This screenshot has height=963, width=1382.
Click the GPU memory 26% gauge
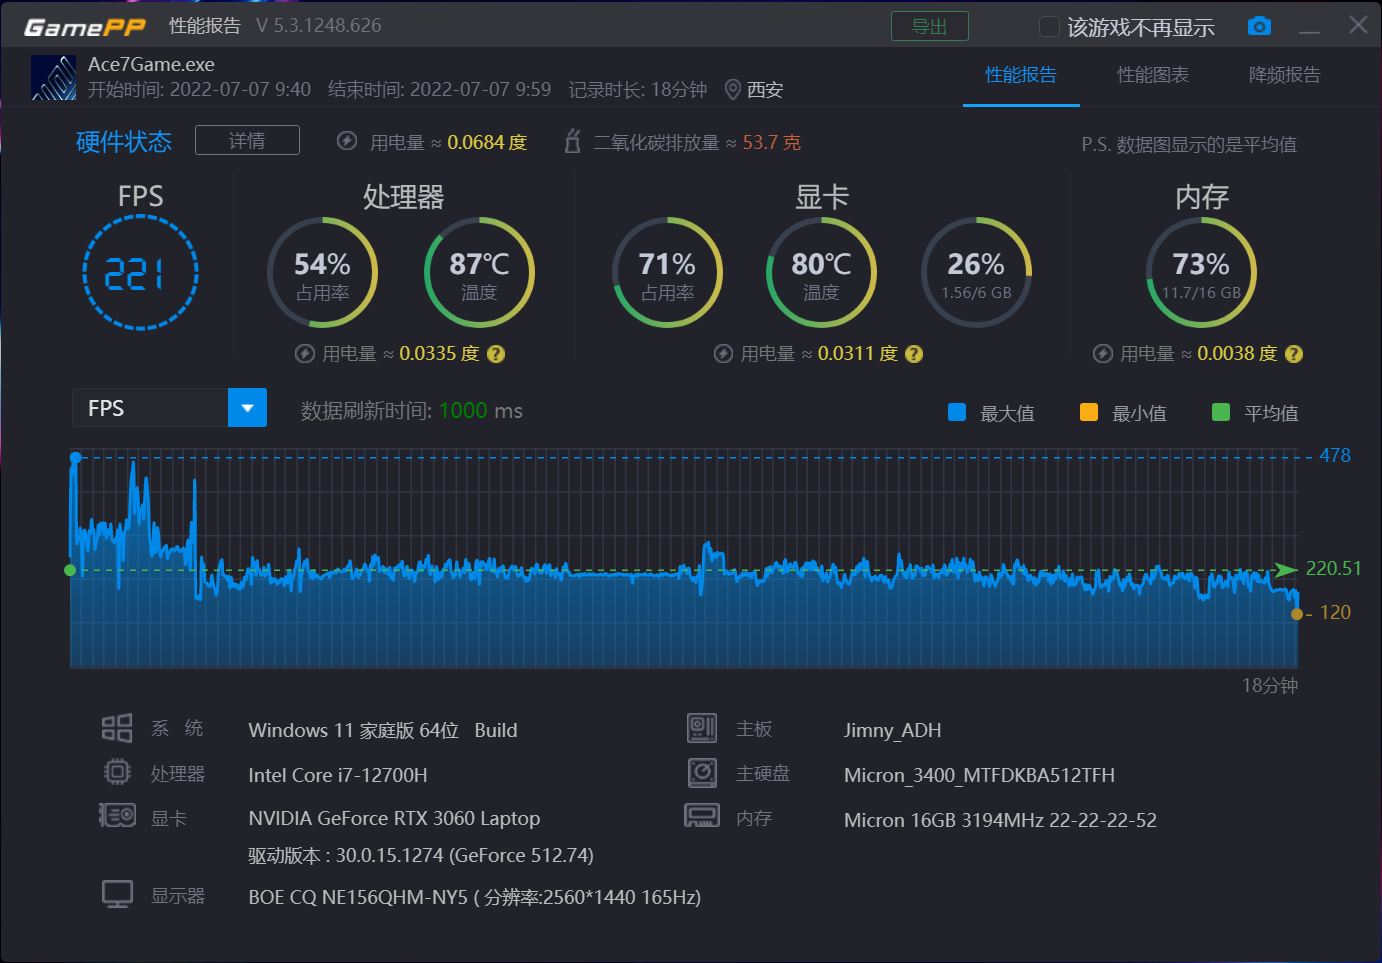coord(976,272)
